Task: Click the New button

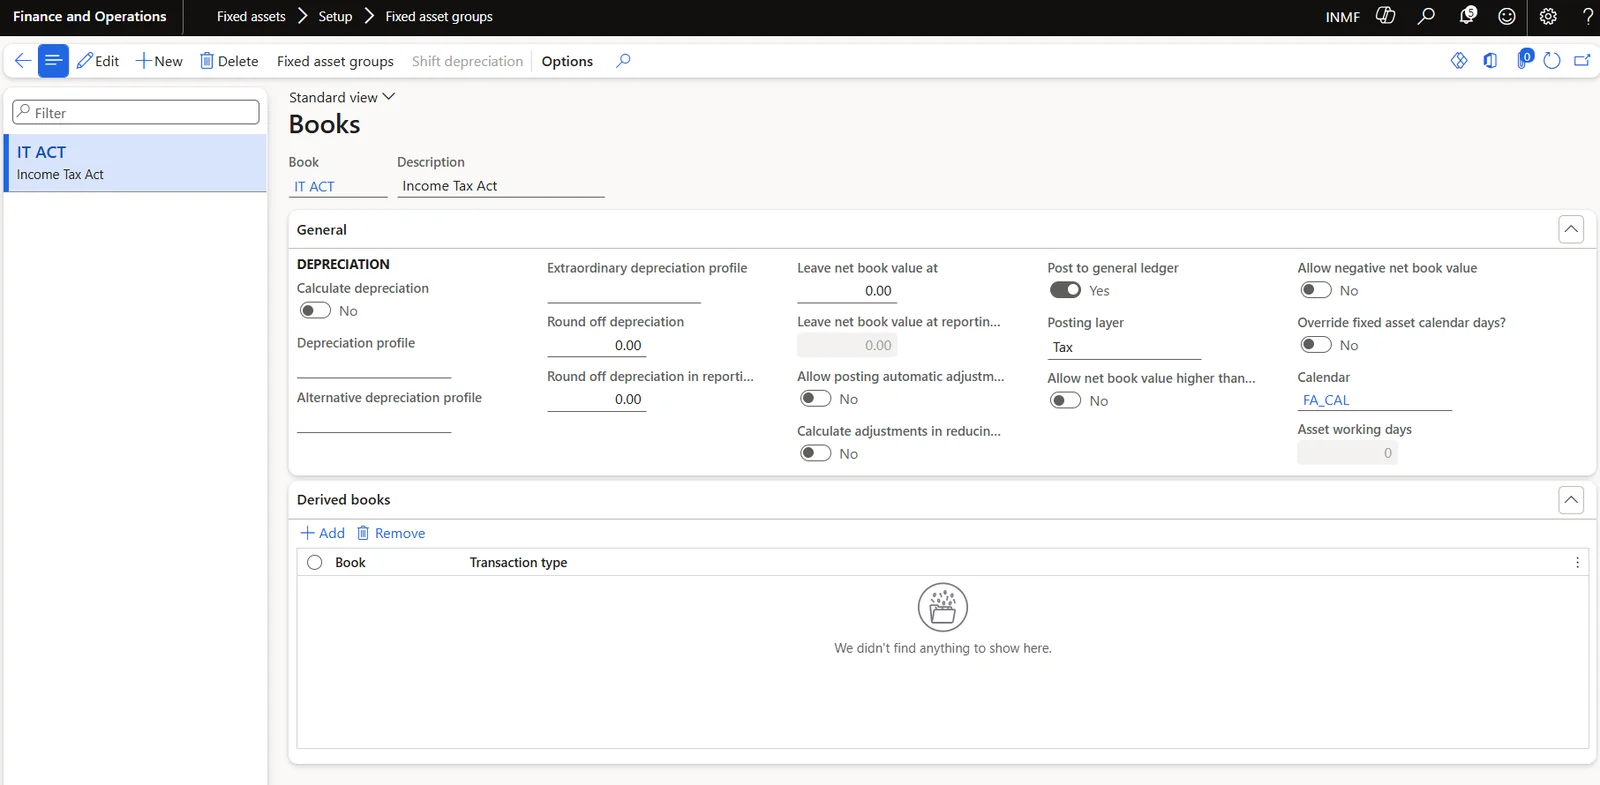Action: [x=159, y=61]
